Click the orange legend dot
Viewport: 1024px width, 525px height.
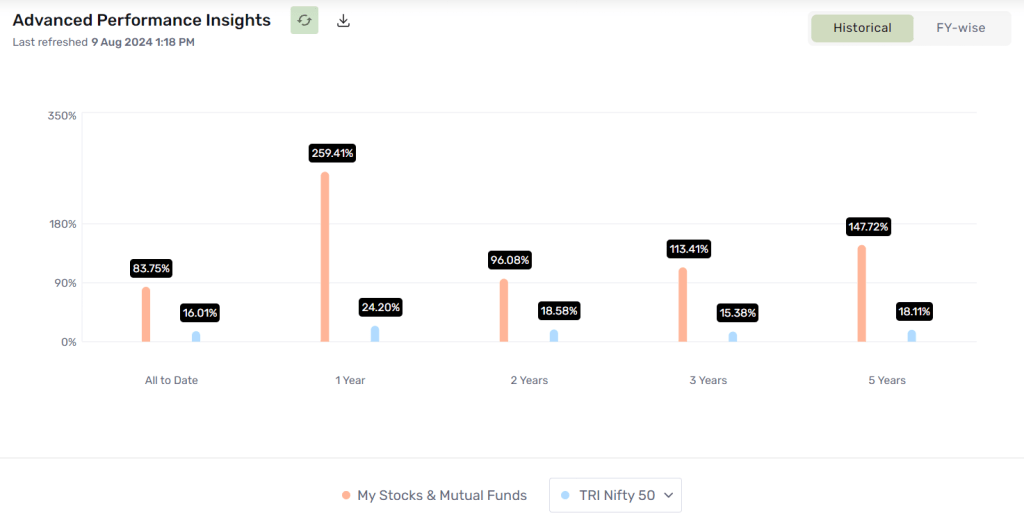pyautogui.click(x=346, y=495)
